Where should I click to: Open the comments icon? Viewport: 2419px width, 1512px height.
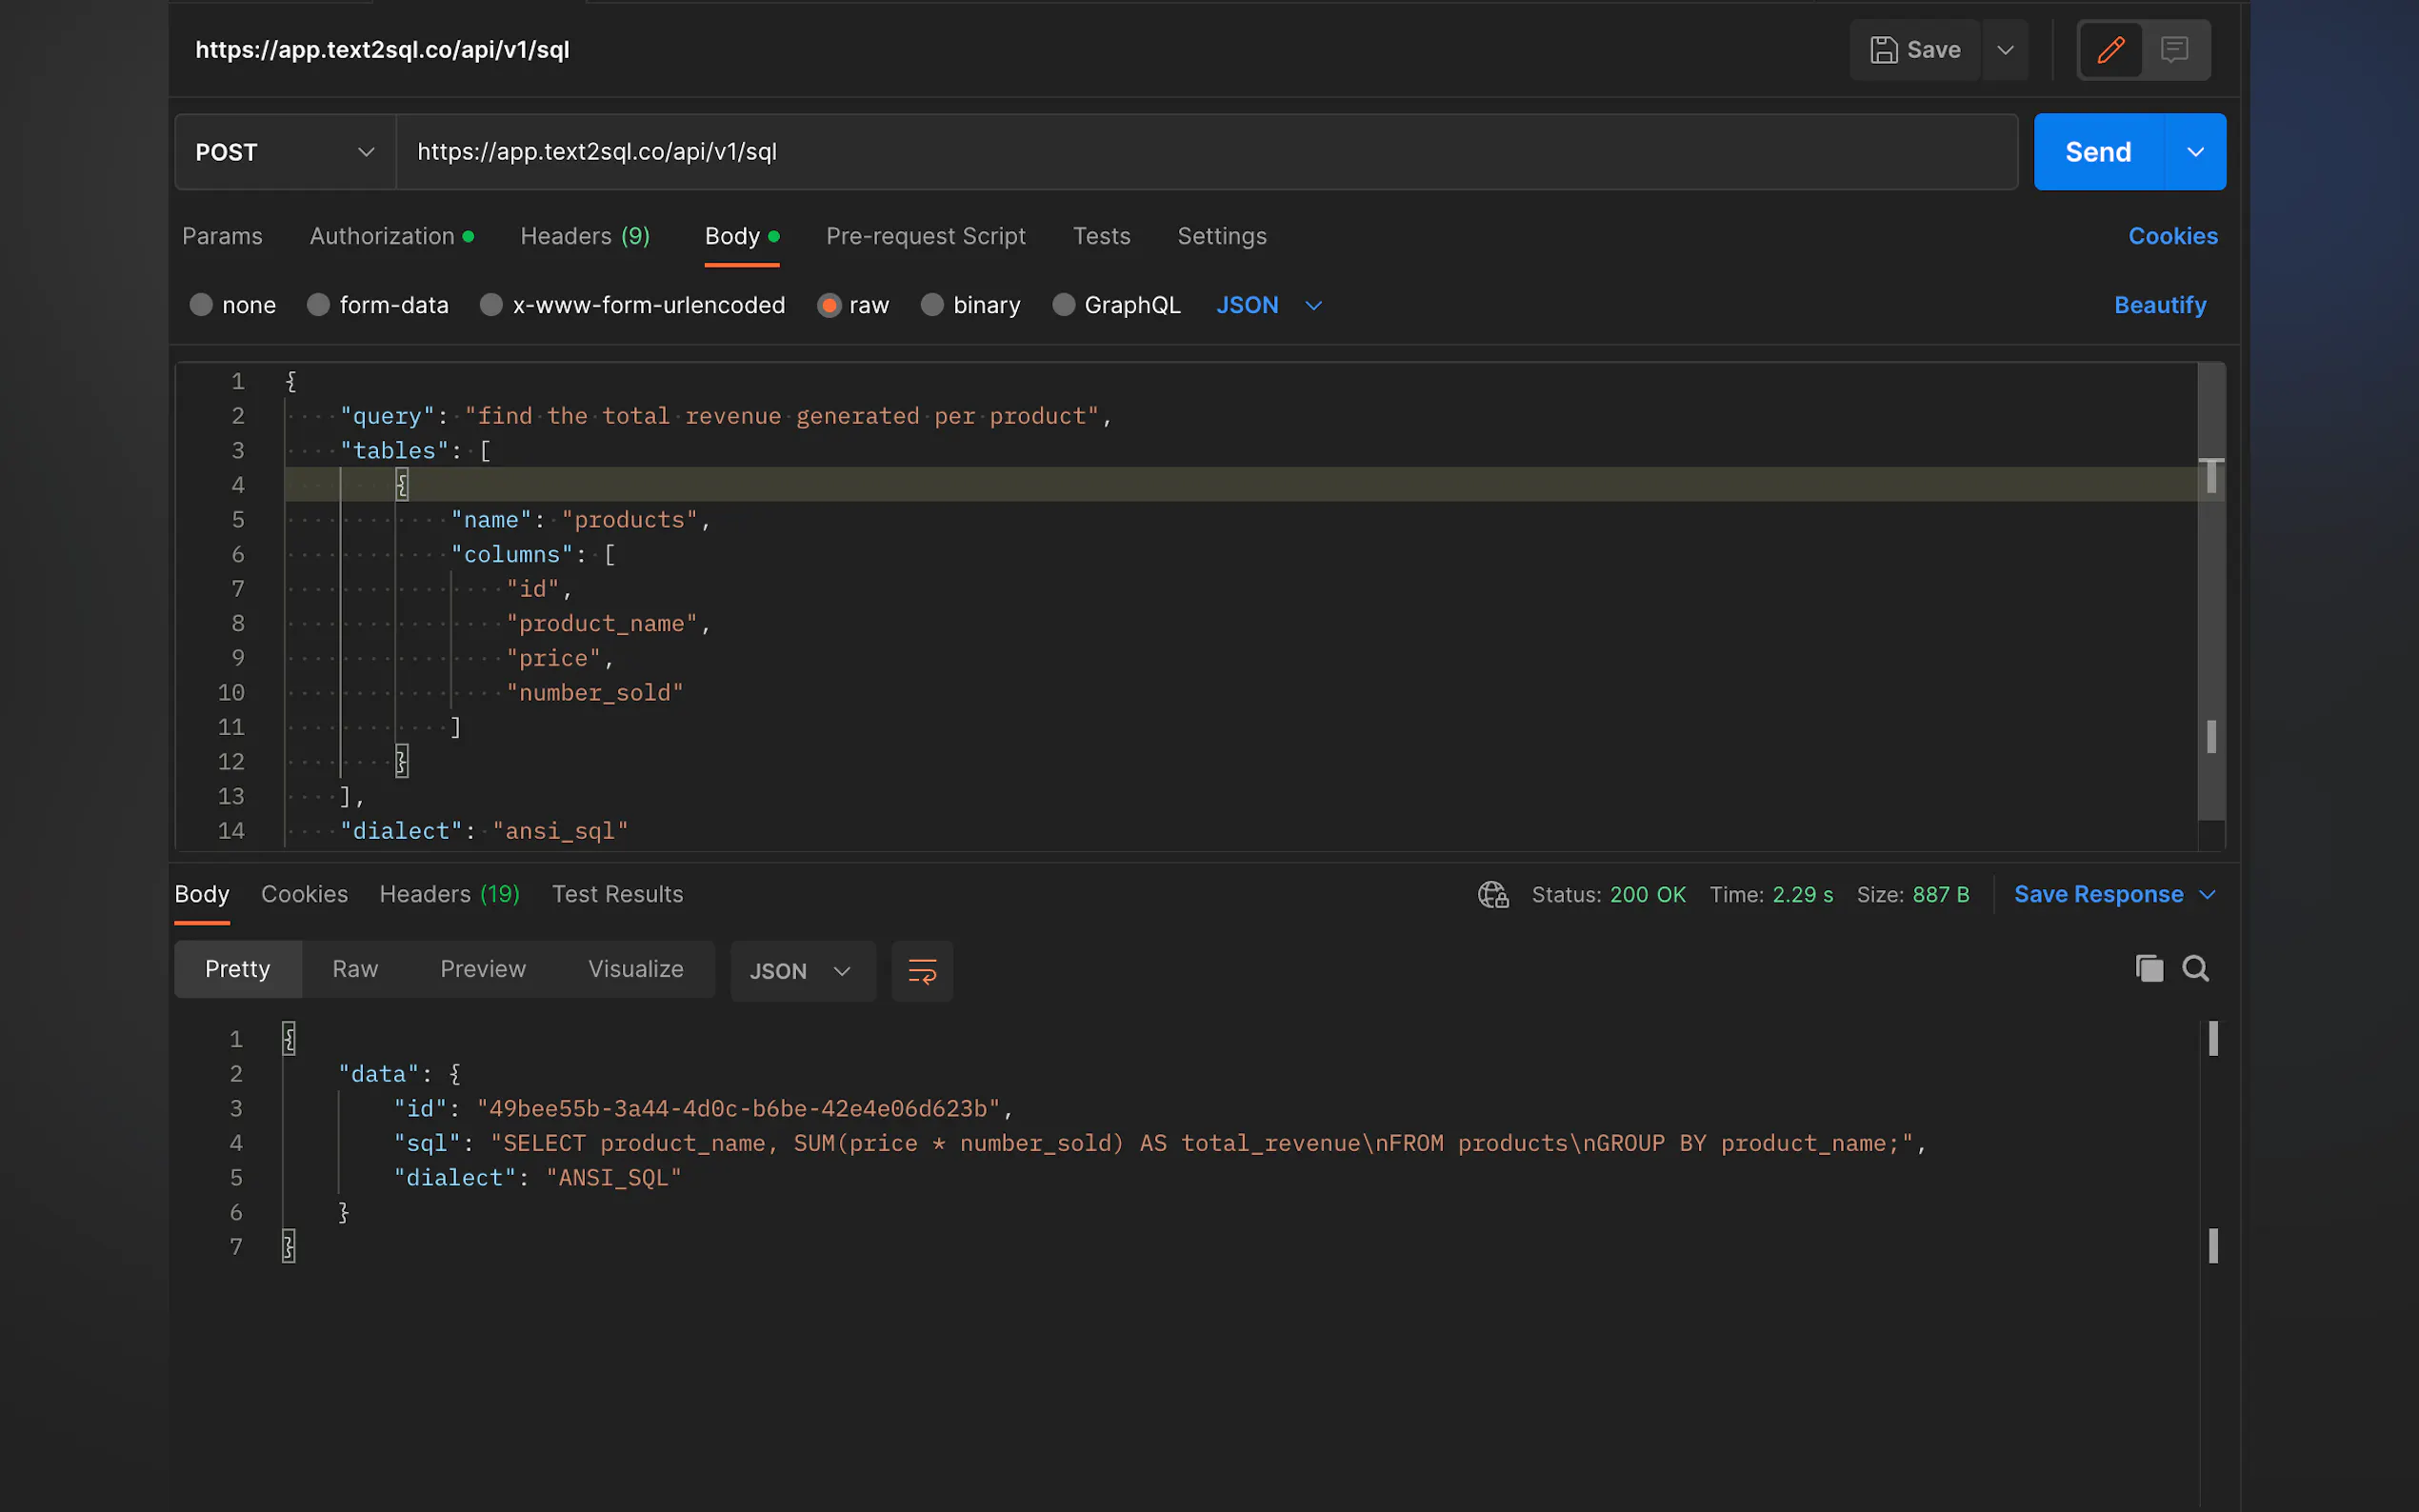pos(2174,49)
